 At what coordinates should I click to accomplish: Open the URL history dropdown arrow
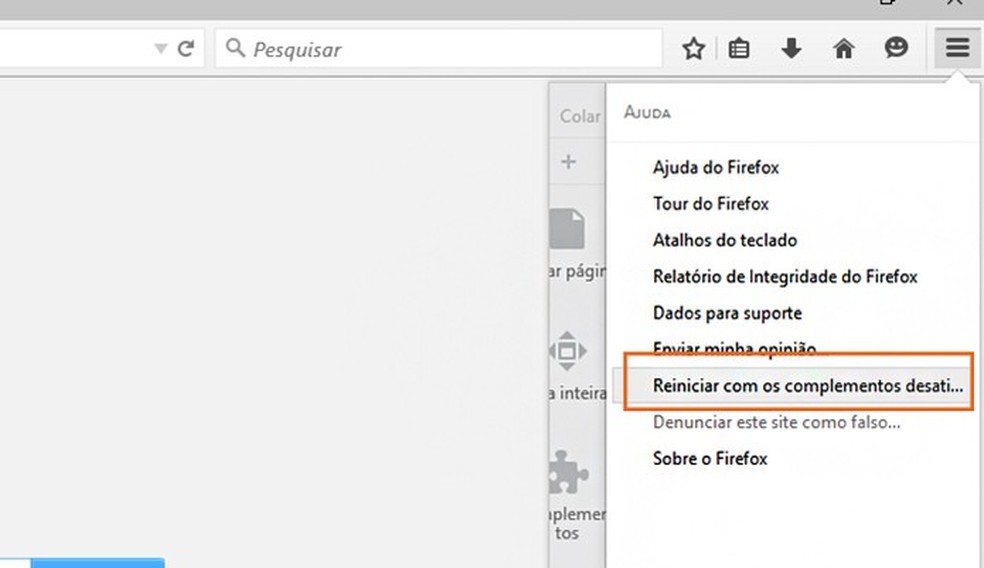pyautogui.click(x=161, y=48)
